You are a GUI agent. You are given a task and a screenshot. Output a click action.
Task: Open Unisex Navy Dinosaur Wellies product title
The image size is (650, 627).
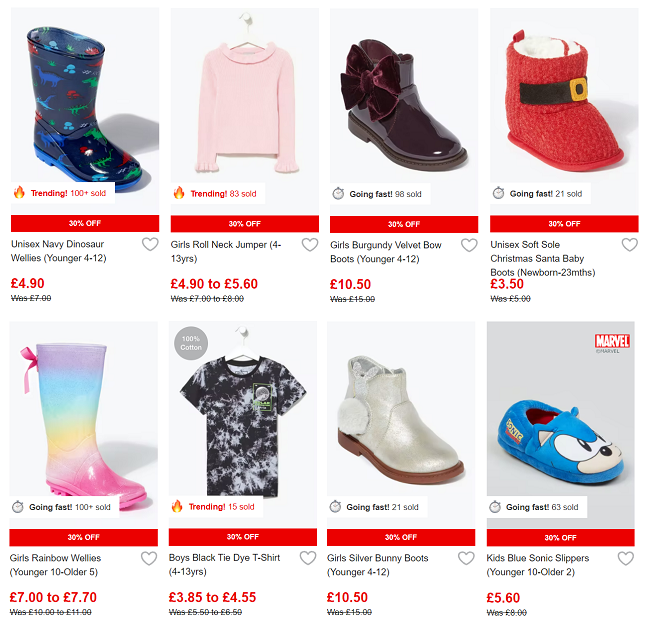pos(58,251)
